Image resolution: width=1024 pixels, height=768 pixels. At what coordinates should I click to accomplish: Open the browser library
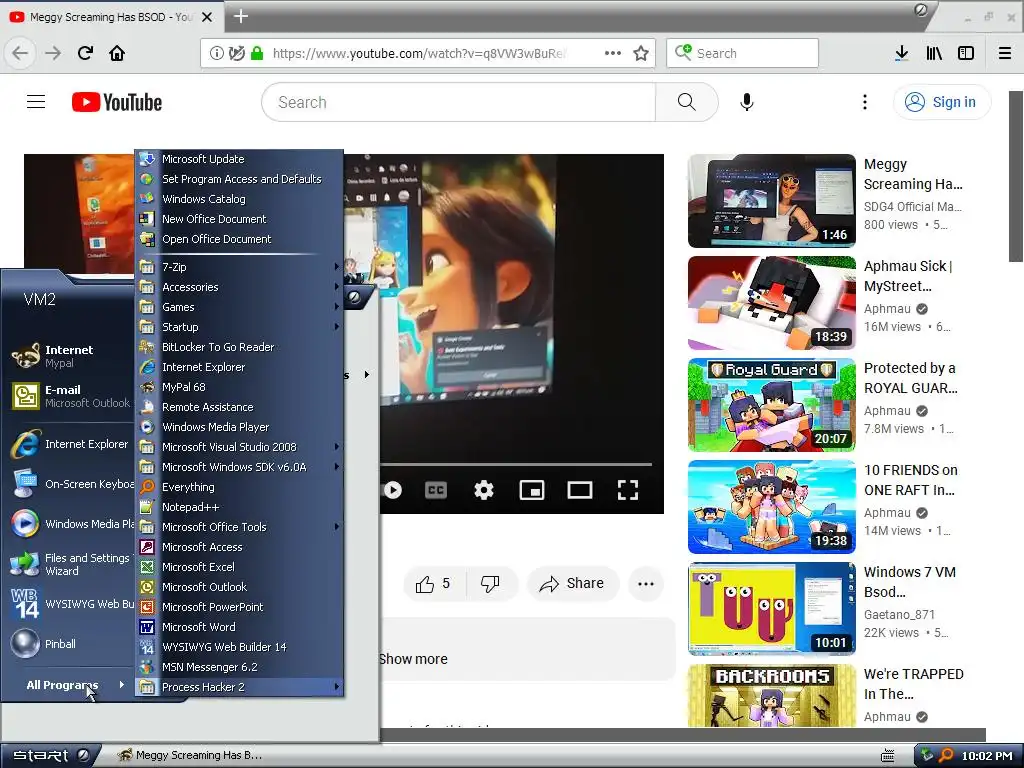click(x=934, y=53)
